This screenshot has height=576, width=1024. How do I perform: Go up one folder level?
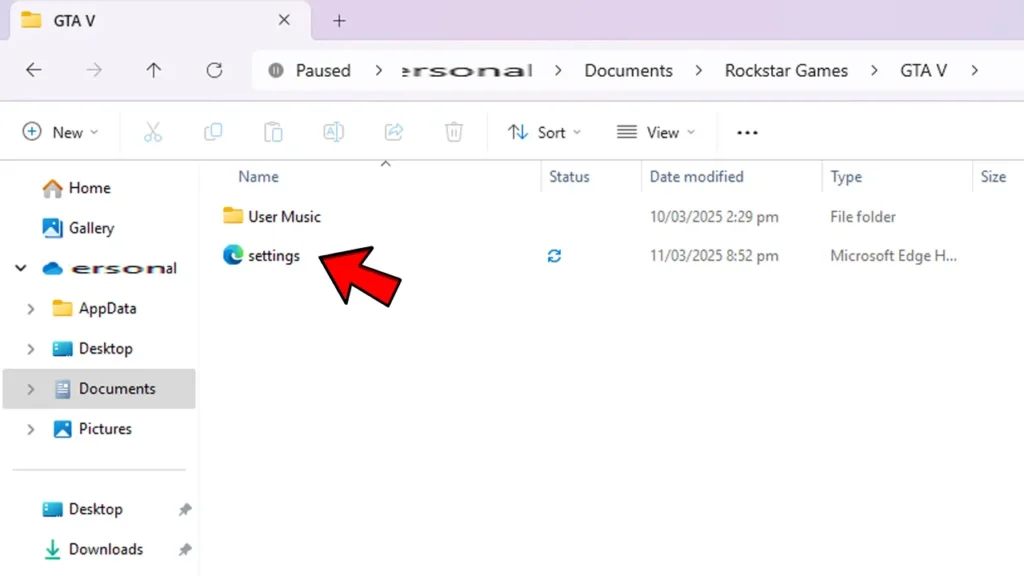(153, 70)
